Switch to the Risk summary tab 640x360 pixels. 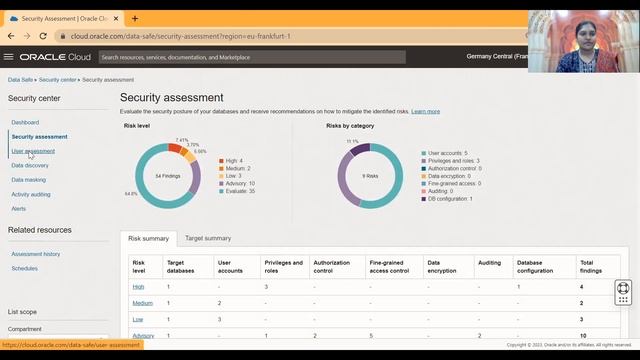(x=149, y=238)
